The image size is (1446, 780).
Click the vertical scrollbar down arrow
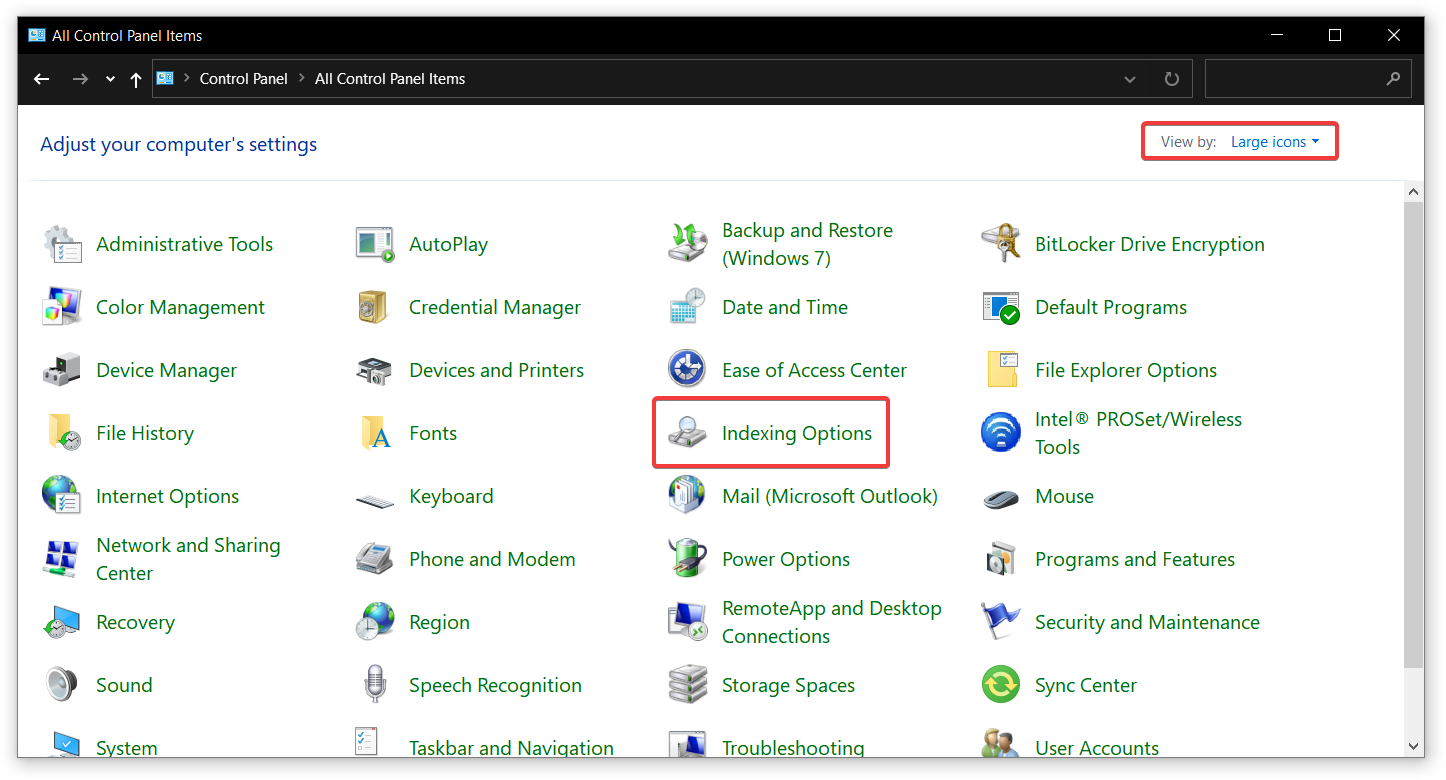tap(1414, 745)
